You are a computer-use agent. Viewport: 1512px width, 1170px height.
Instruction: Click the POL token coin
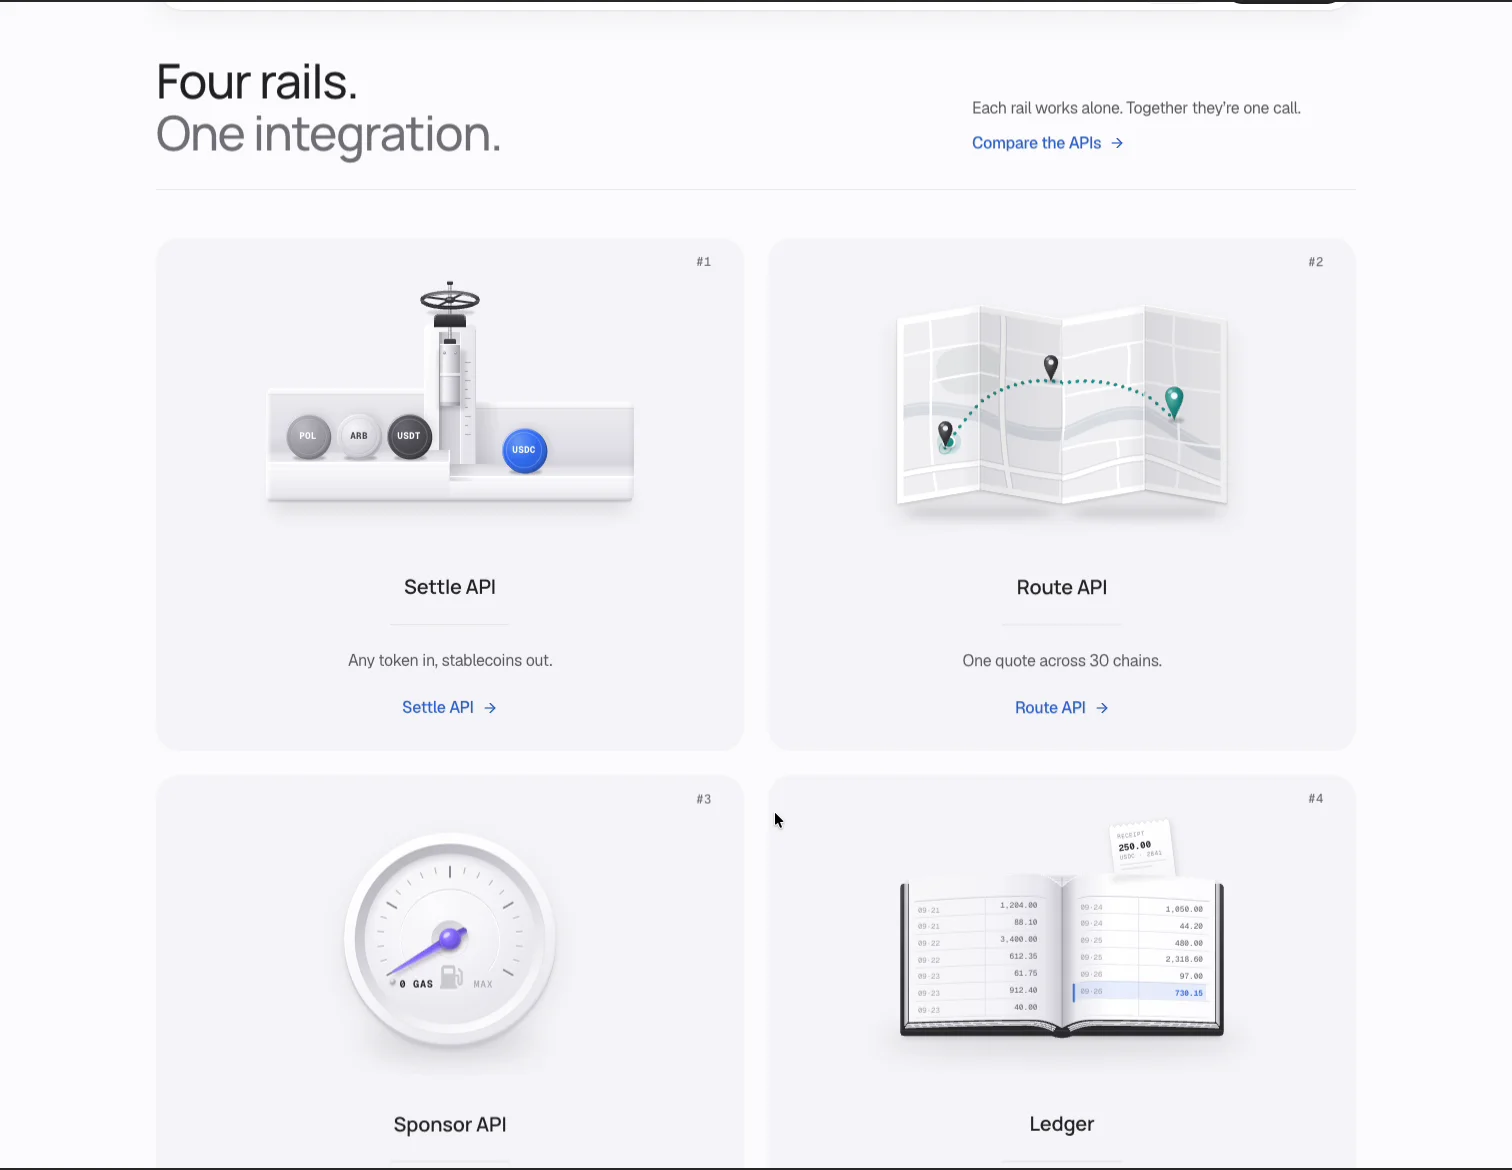pos(308,436)
